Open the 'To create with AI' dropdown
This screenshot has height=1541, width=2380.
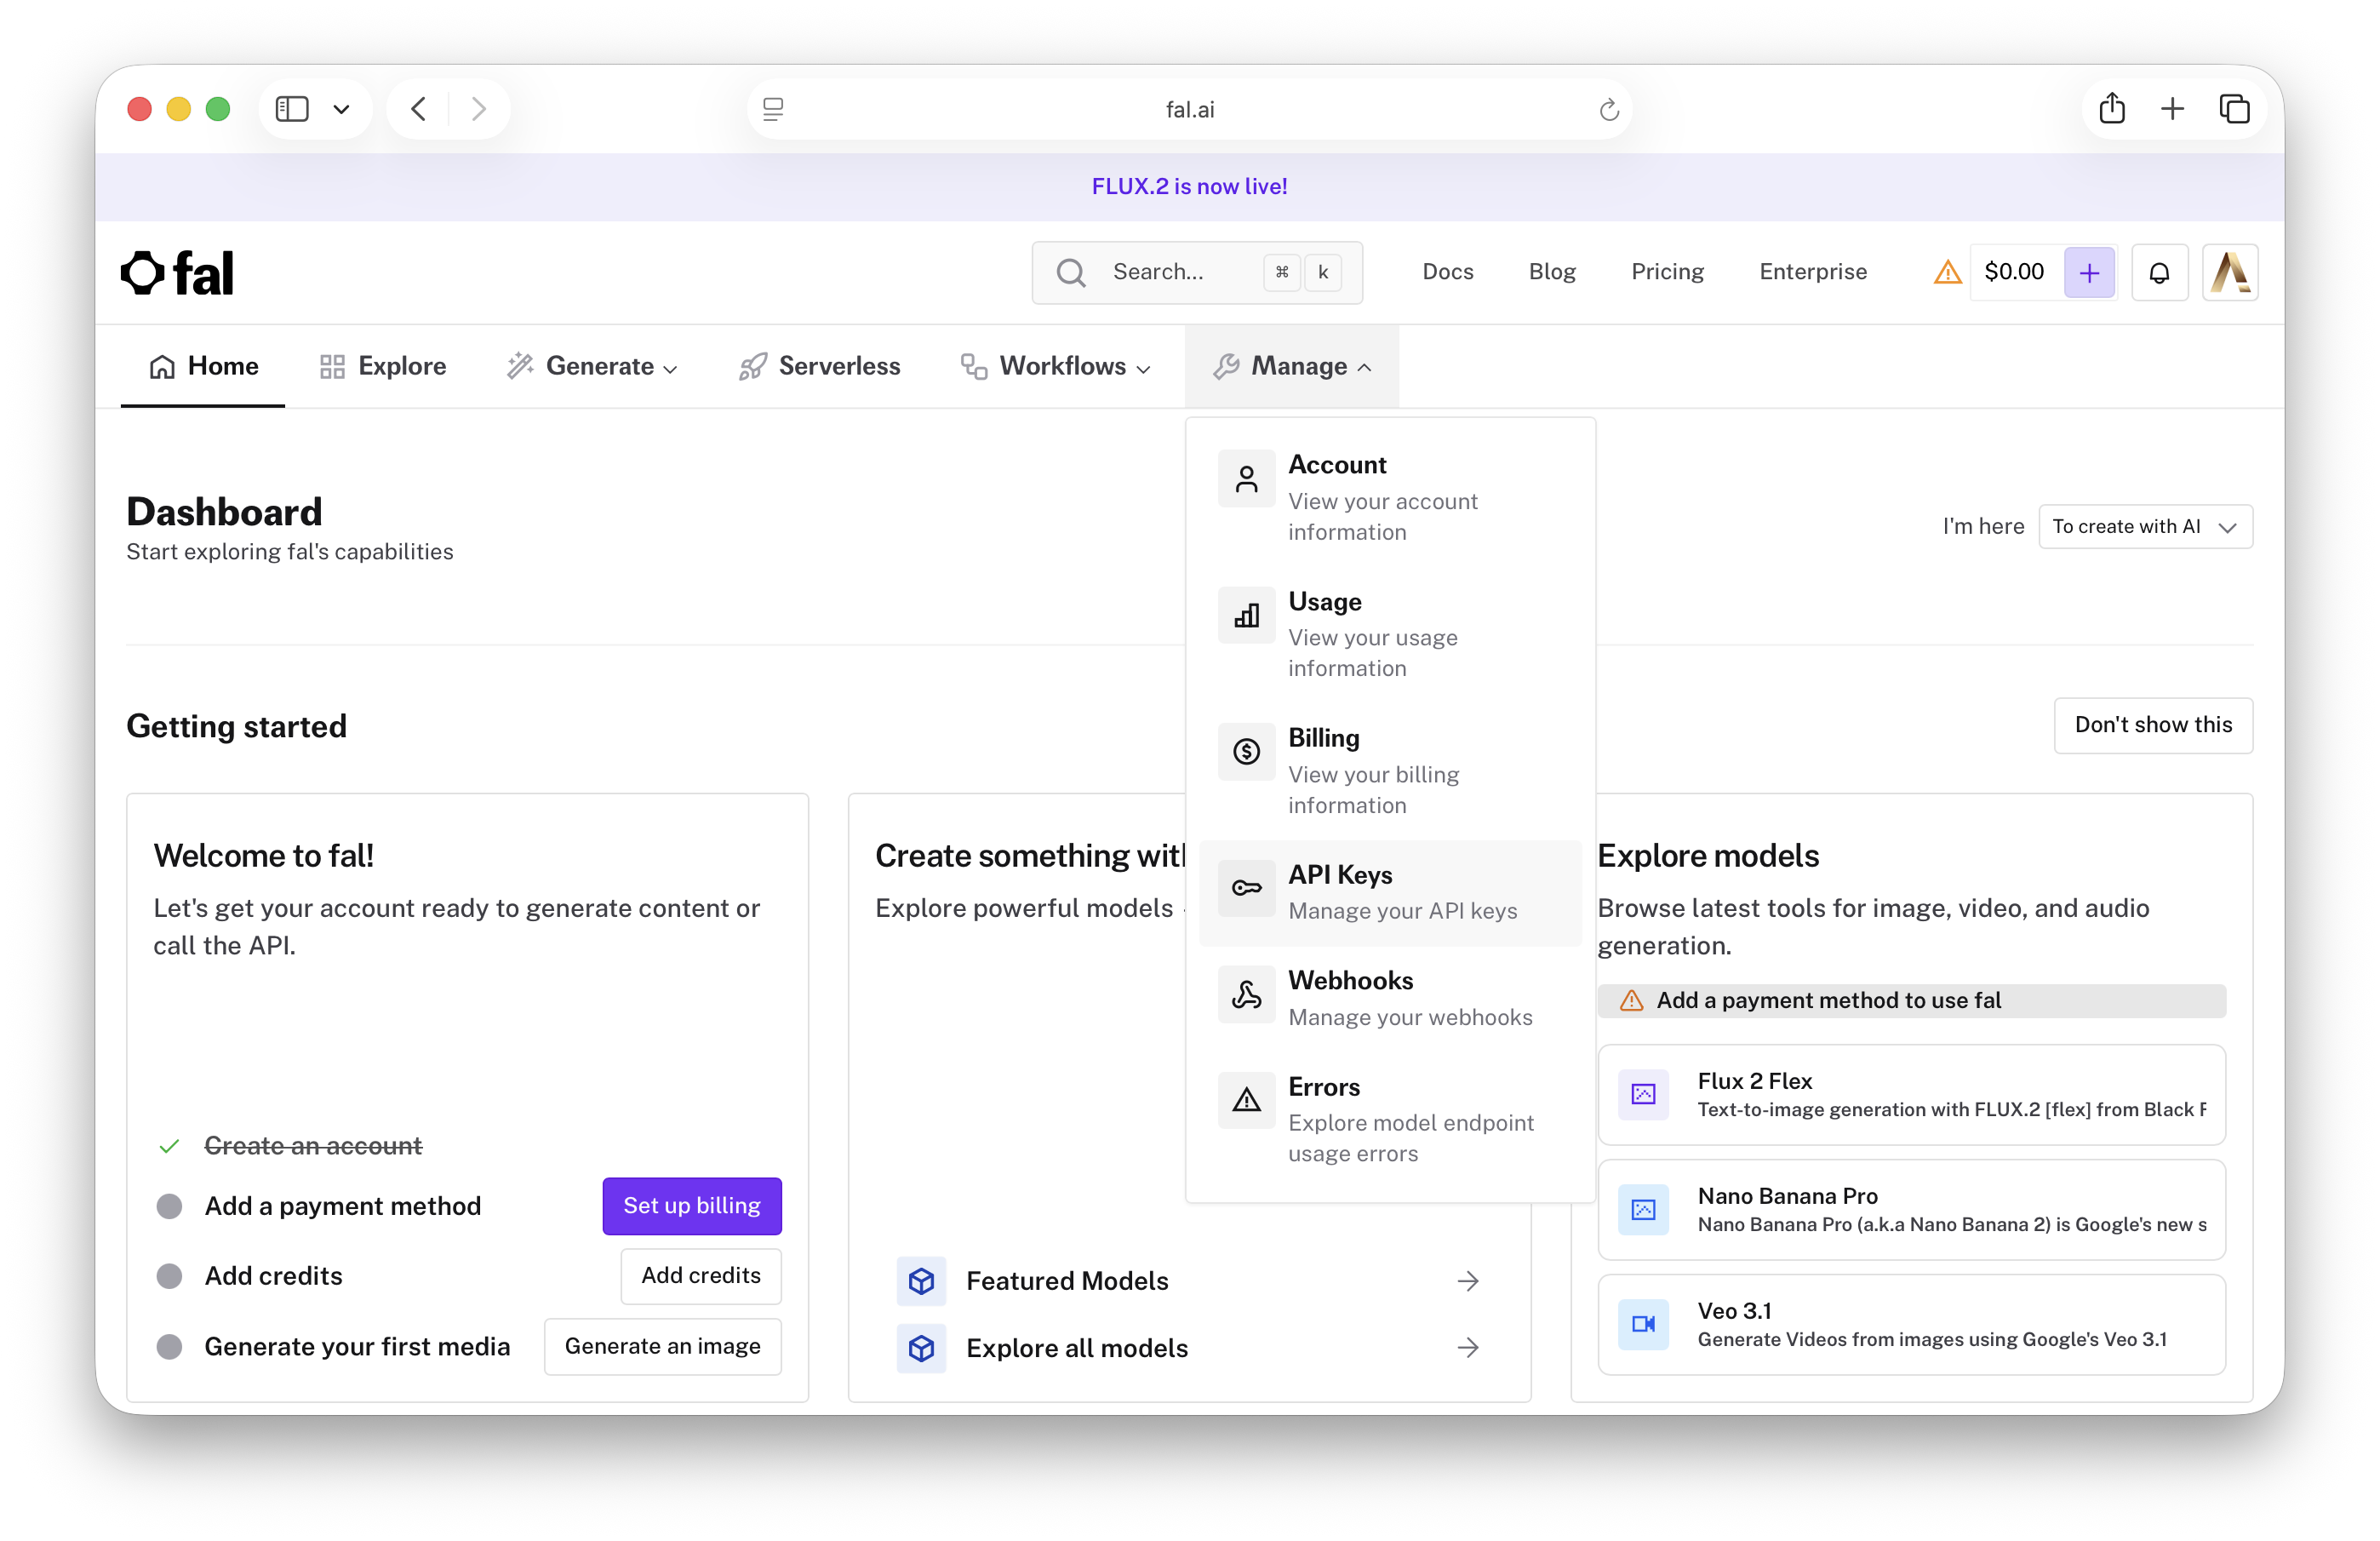[x=2145, y=527]
